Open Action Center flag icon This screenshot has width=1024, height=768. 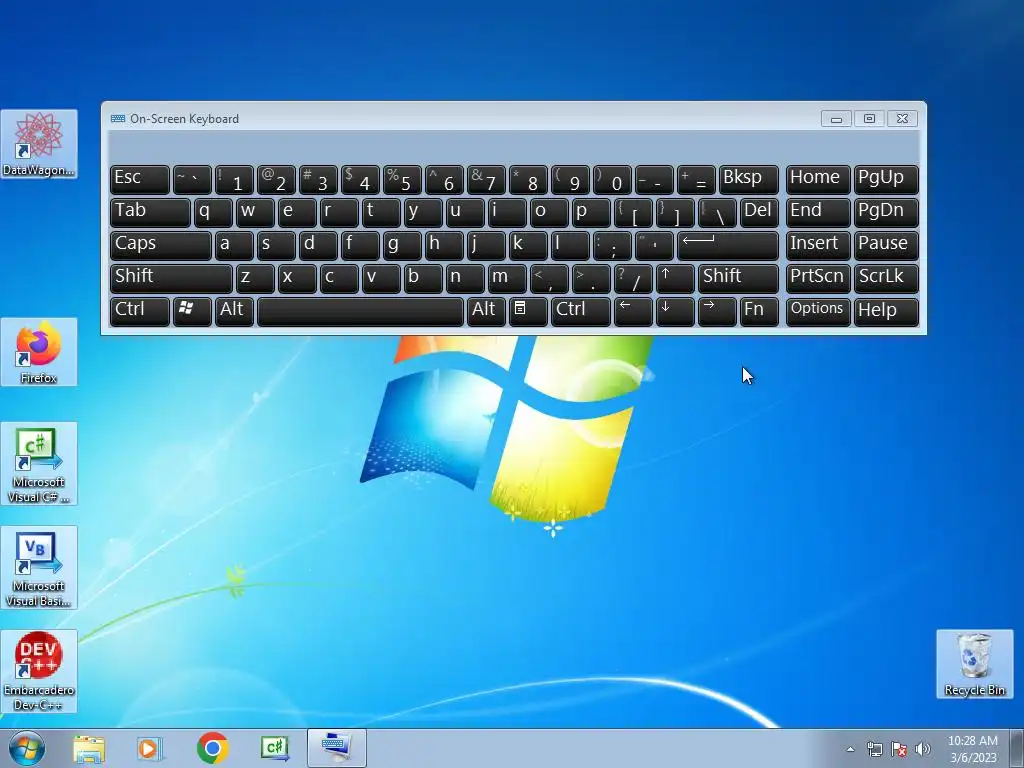coord(899,749)
